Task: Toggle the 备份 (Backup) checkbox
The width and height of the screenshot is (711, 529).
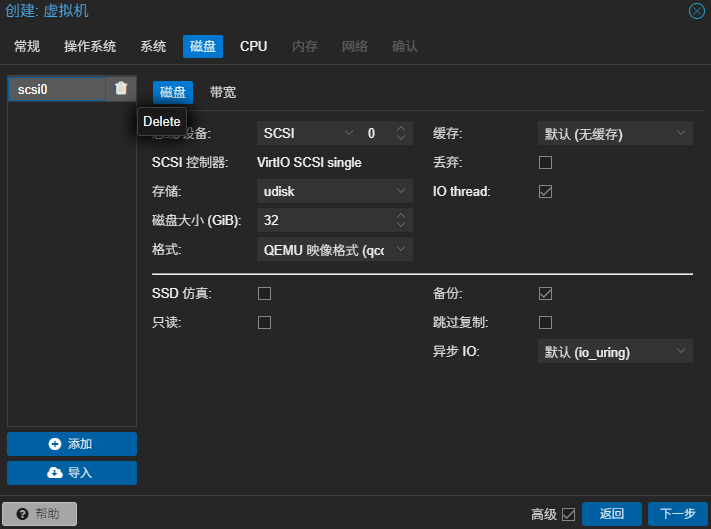Action: pyautogui.click(x=545, y=294)
